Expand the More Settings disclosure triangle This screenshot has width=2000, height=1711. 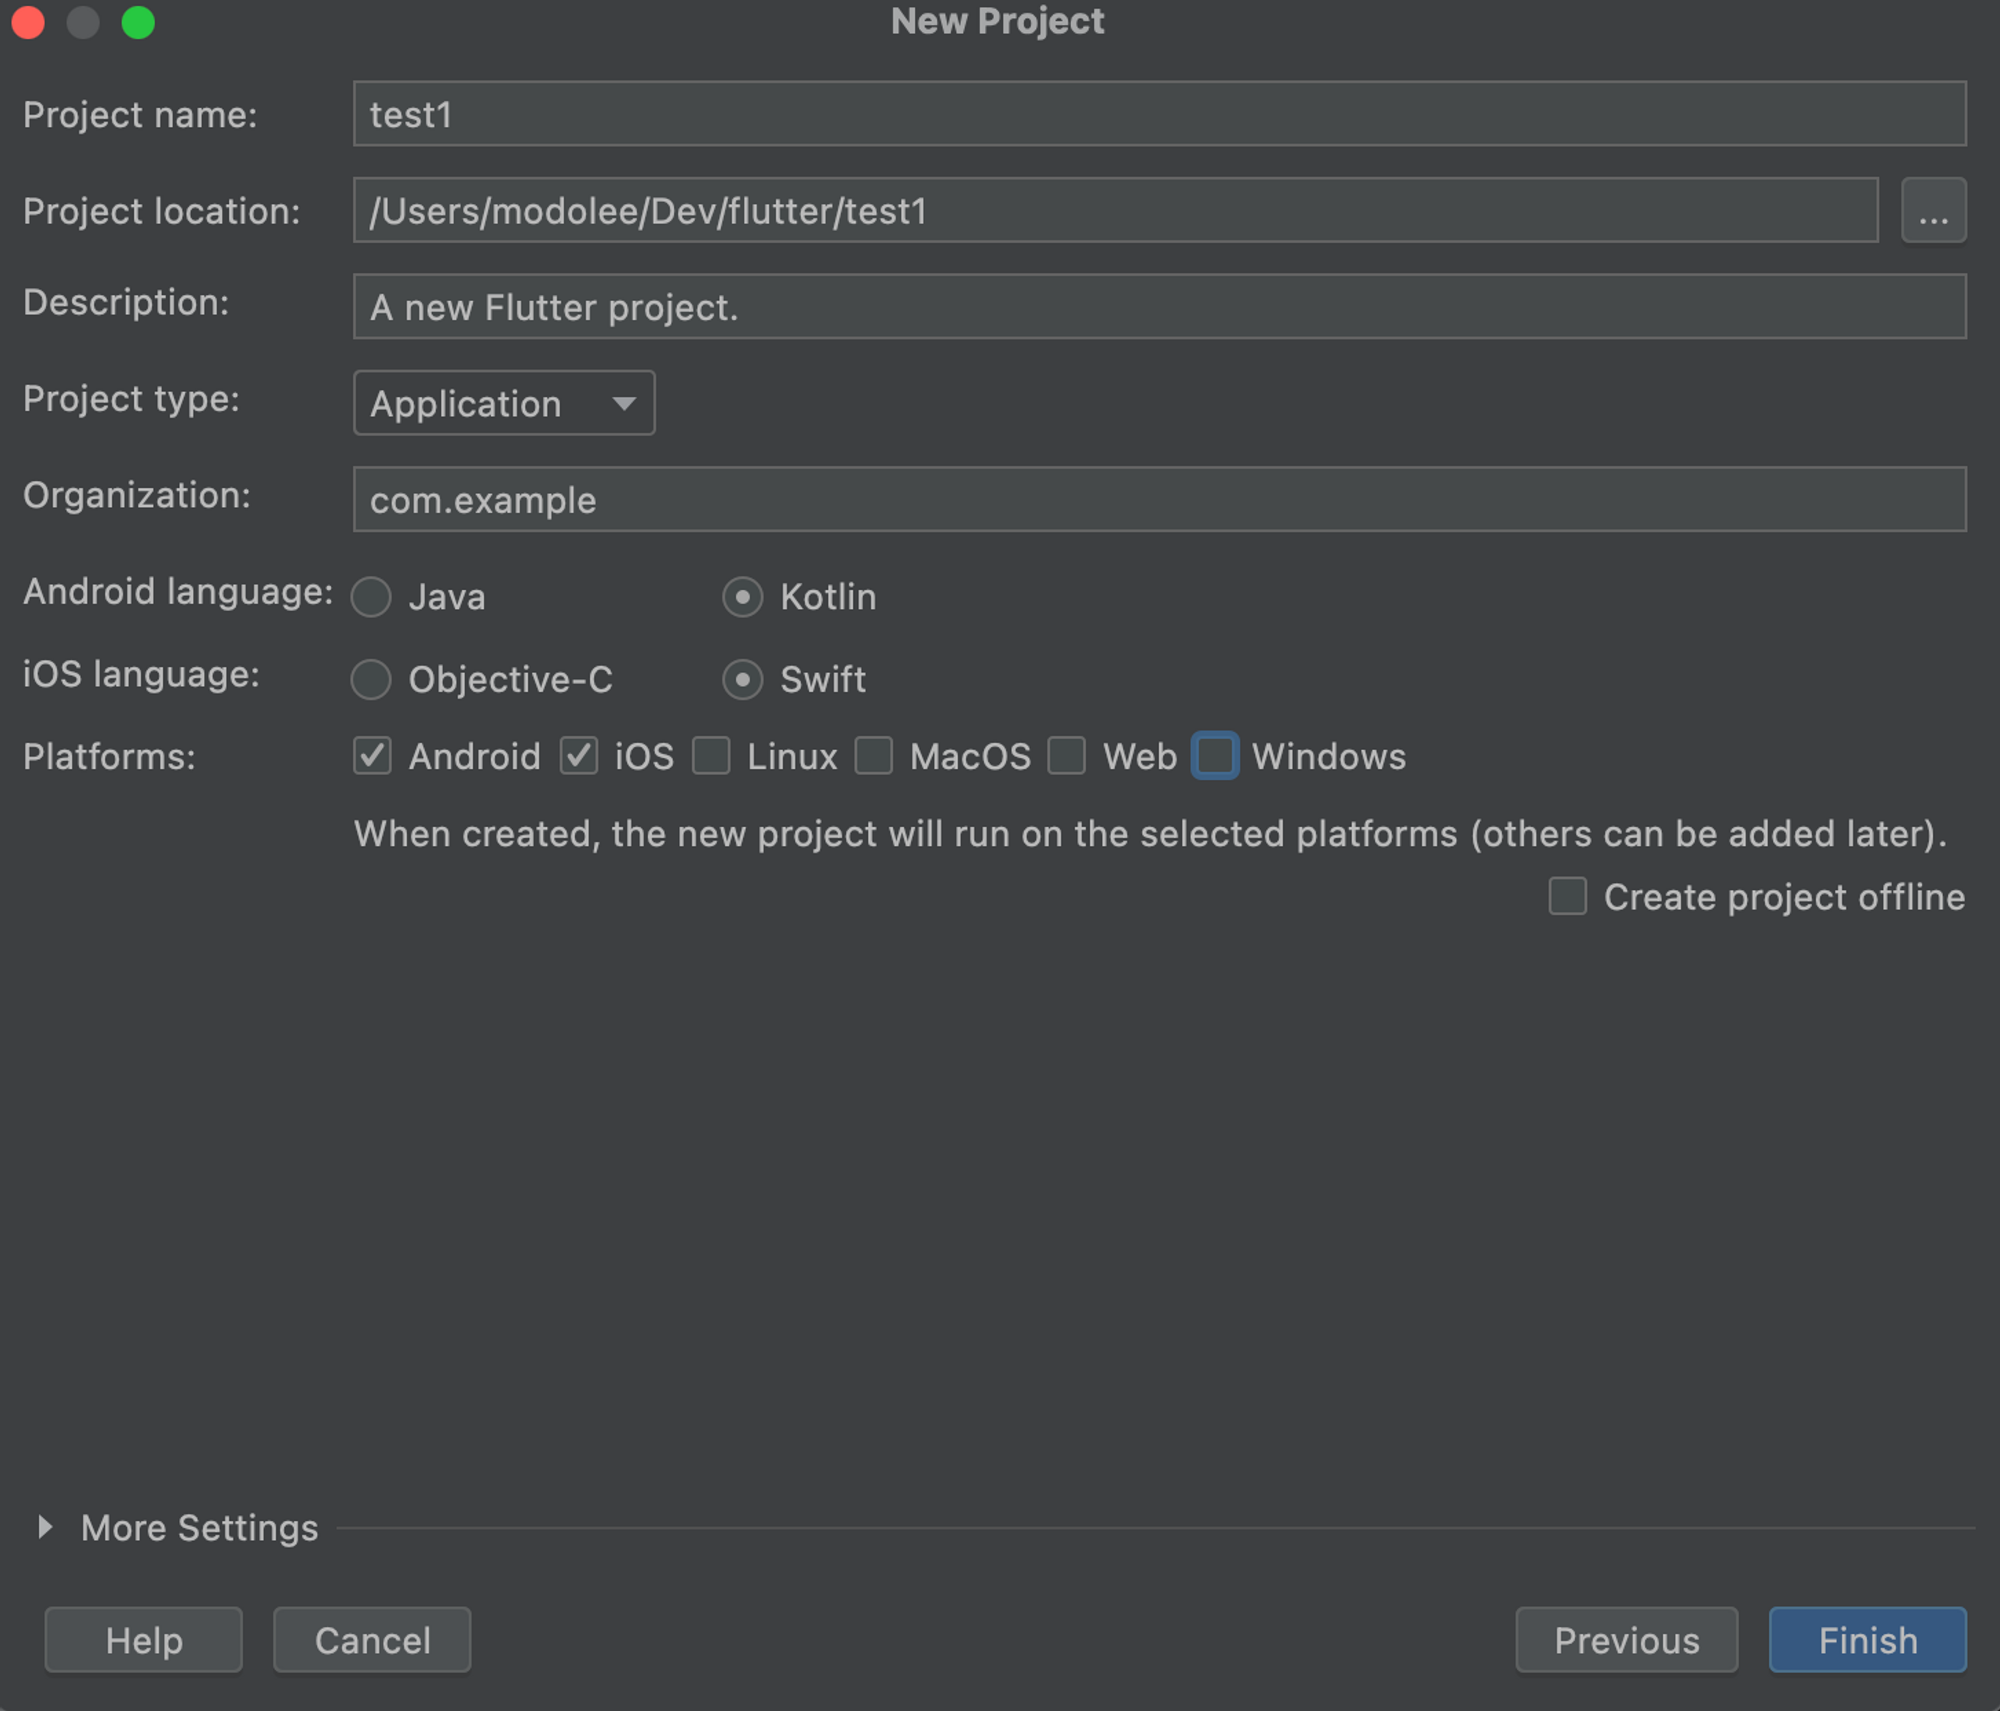pos(45,1526)
